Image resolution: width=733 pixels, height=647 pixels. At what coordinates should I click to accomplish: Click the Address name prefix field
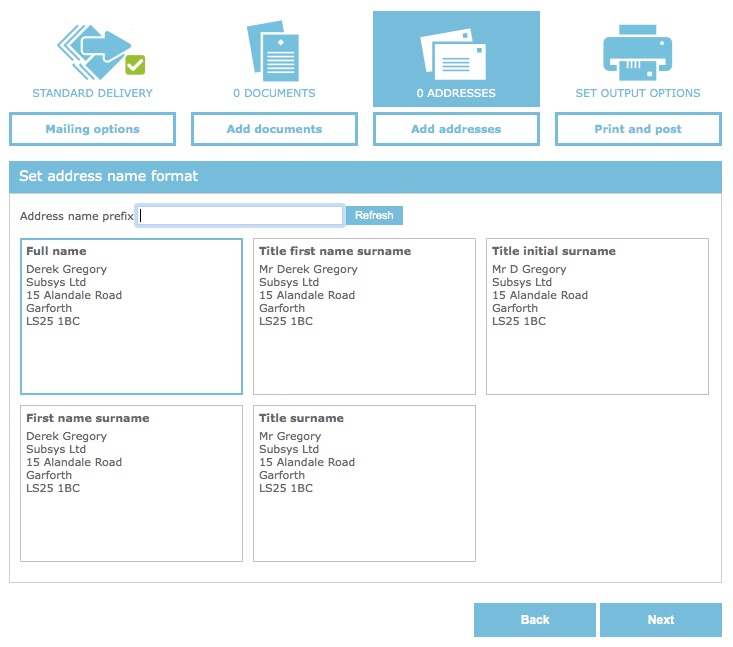point(240,216)
